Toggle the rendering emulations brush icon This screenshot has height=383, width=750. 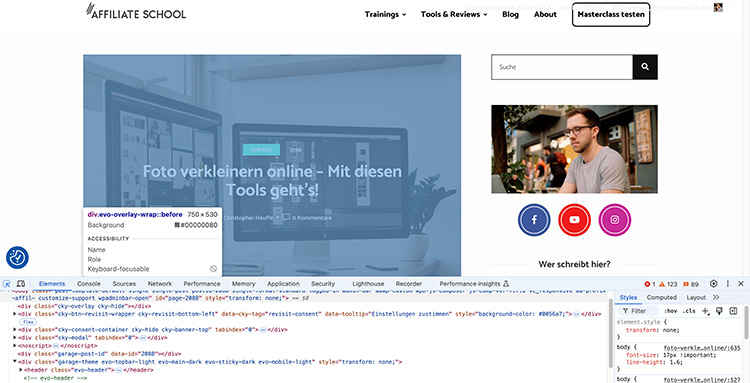pos(719,311)
